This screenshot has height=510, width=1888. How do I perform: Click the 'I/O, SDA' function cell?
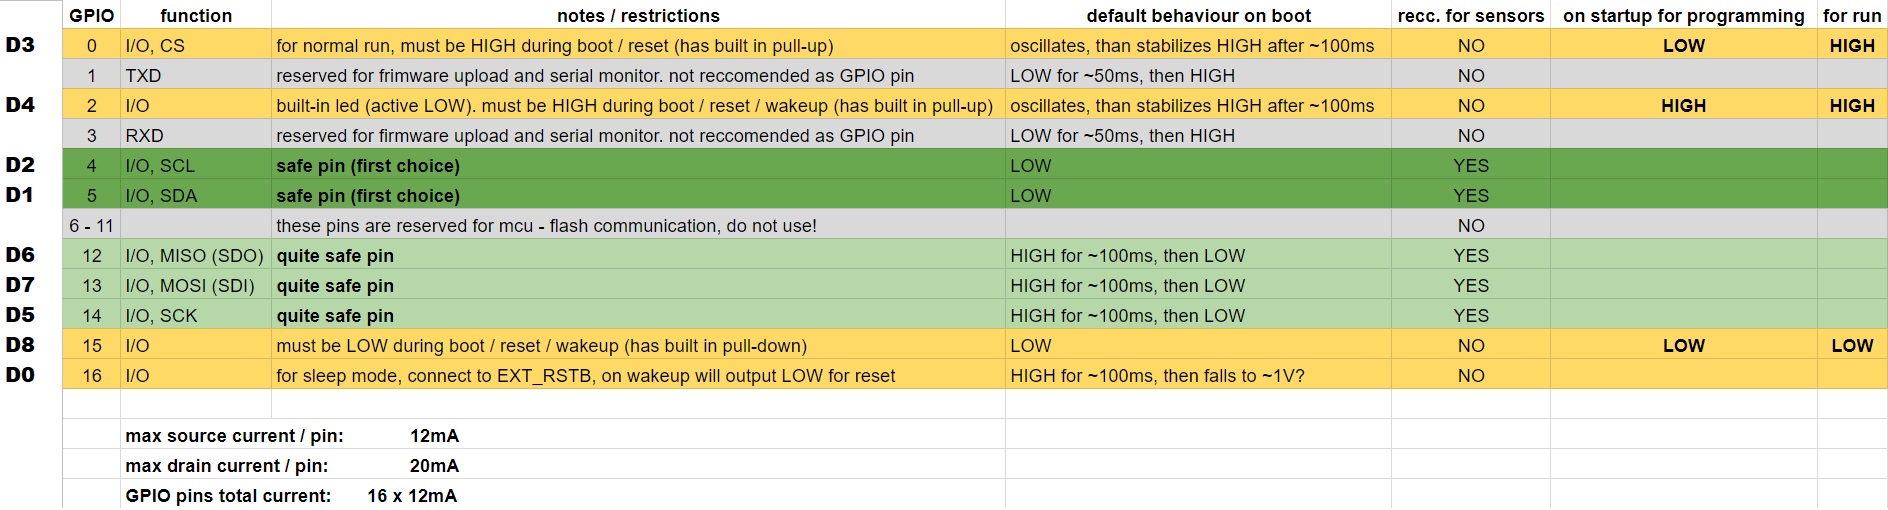click(196, 195)
